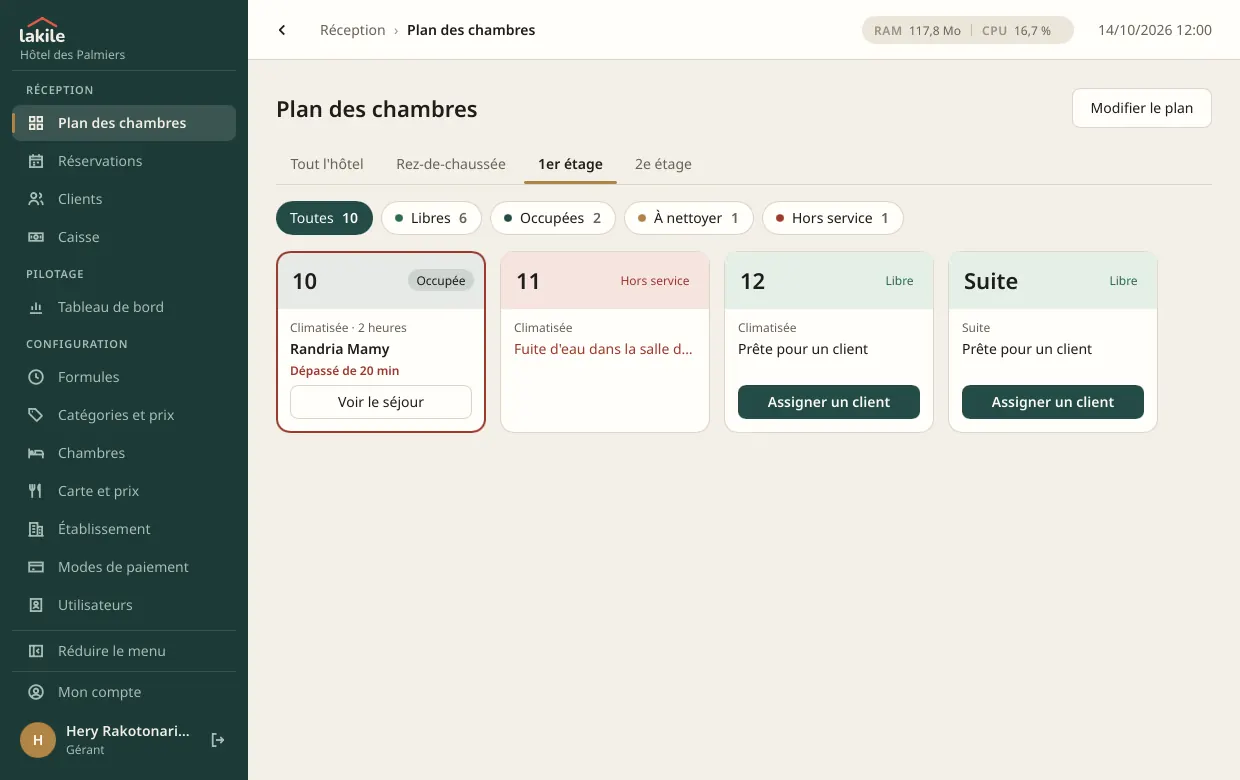Click the Plan des chambres grid icon
The height and width of the screenshot is (780, 1240).
[36, 123]
